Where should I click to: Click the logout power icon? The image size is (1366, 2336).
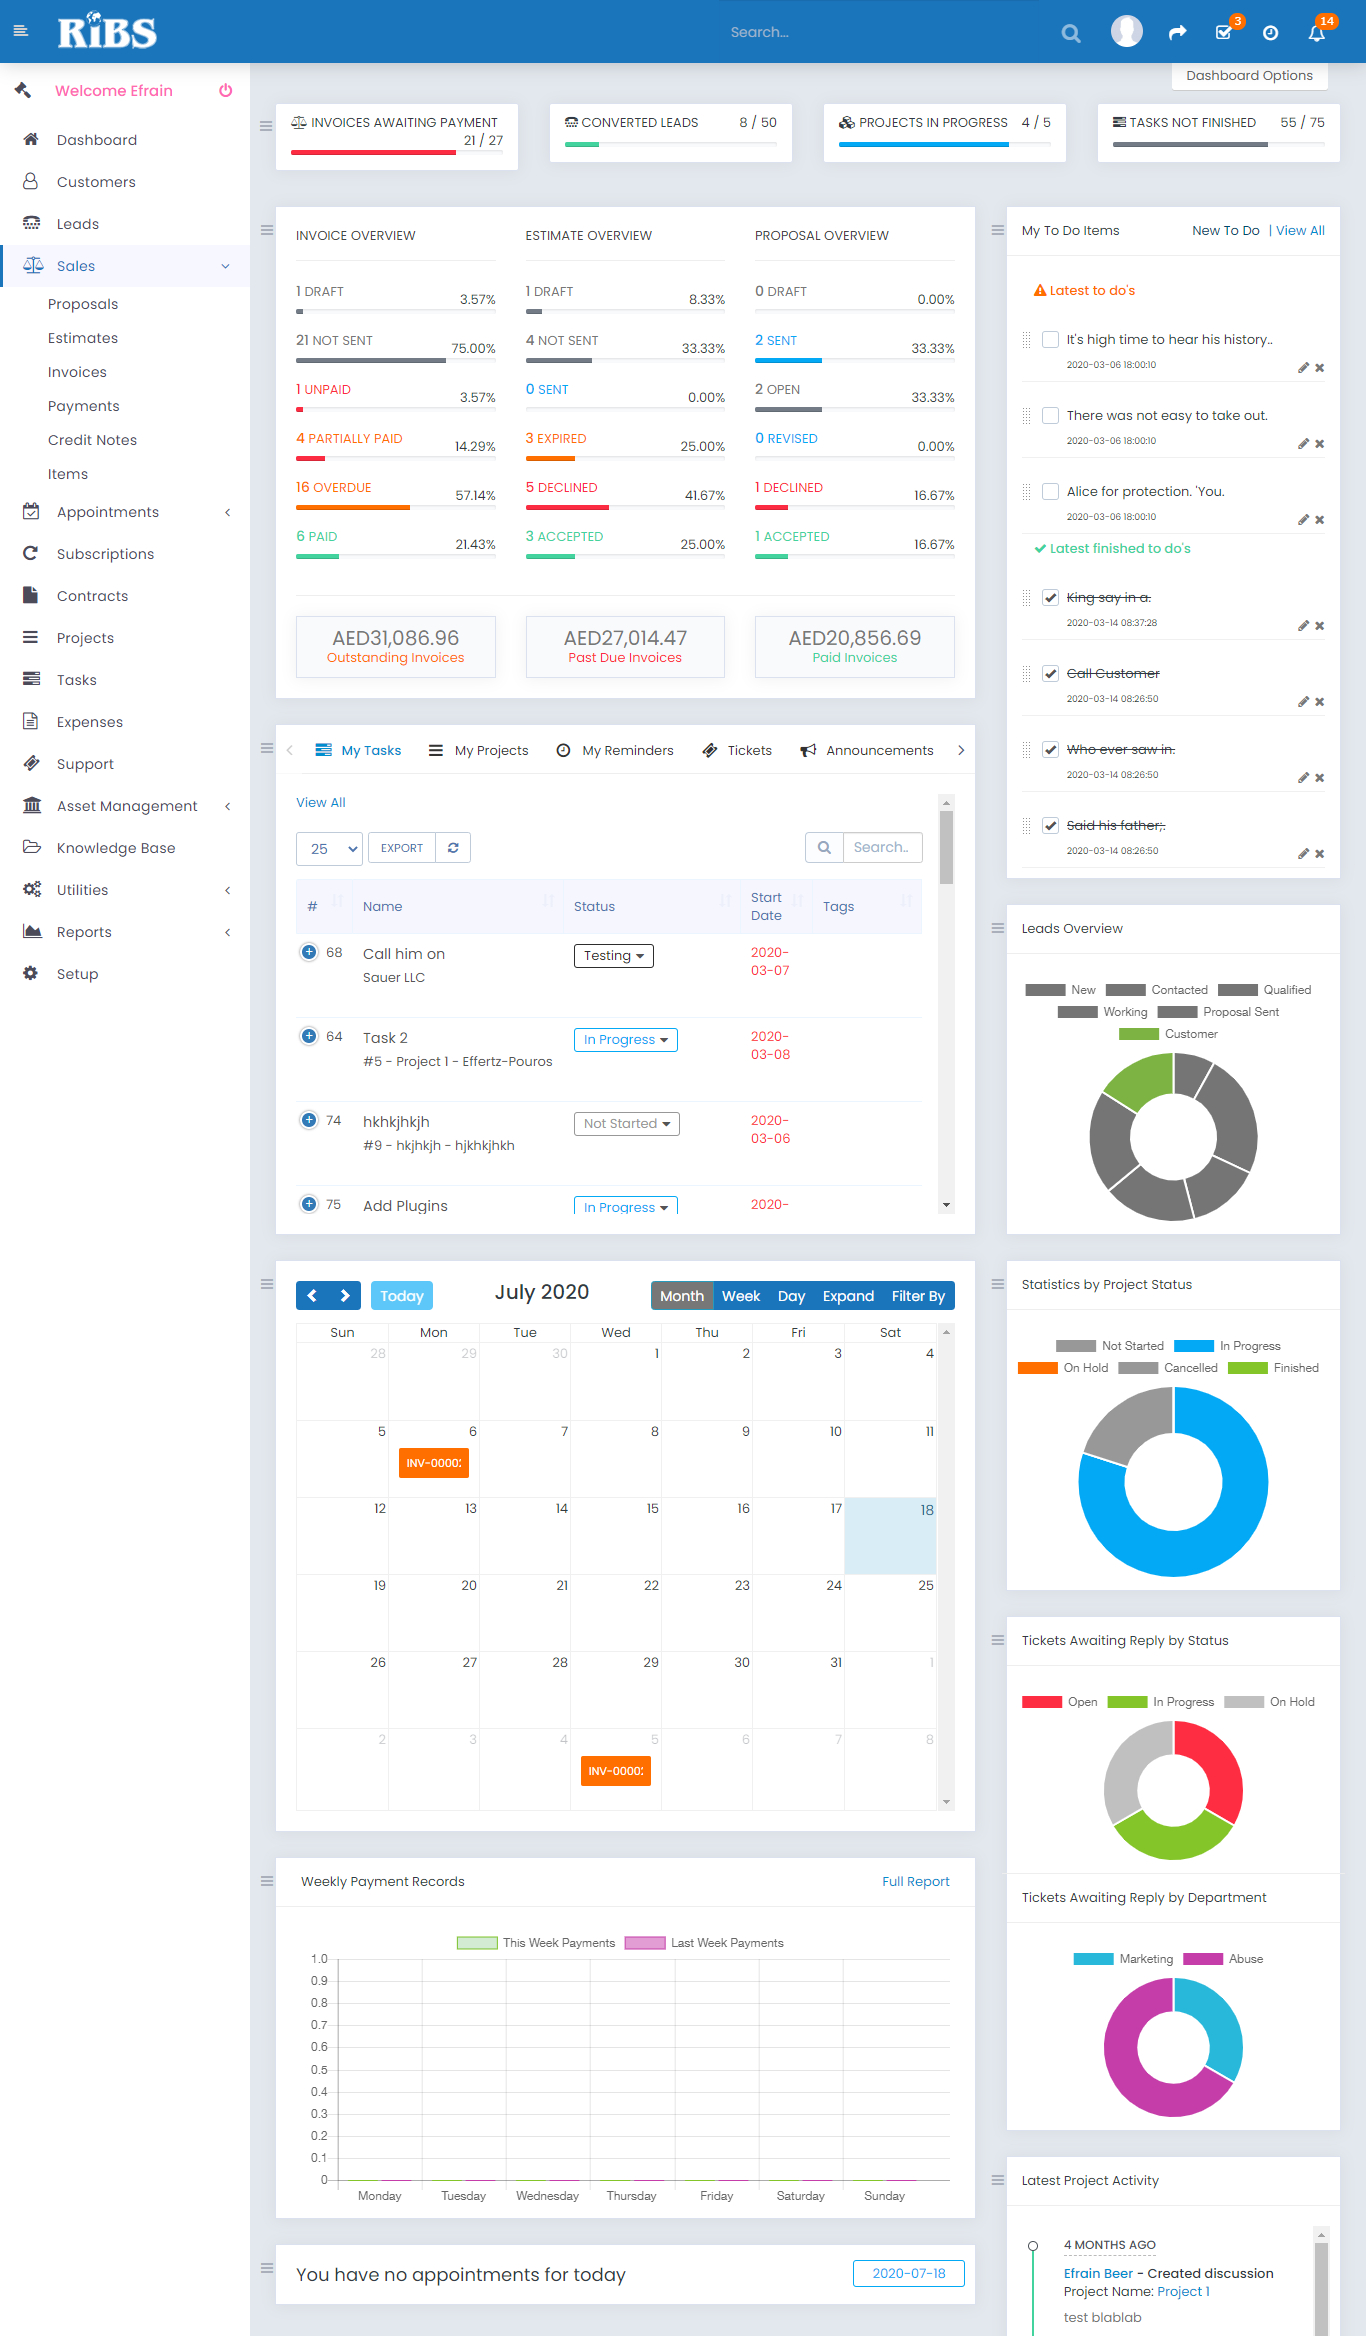[226, 91]
